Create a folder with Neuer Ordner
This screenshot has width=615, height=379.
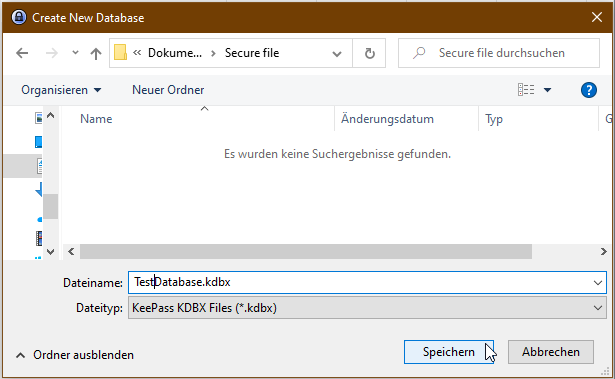[x=168, y=90]
